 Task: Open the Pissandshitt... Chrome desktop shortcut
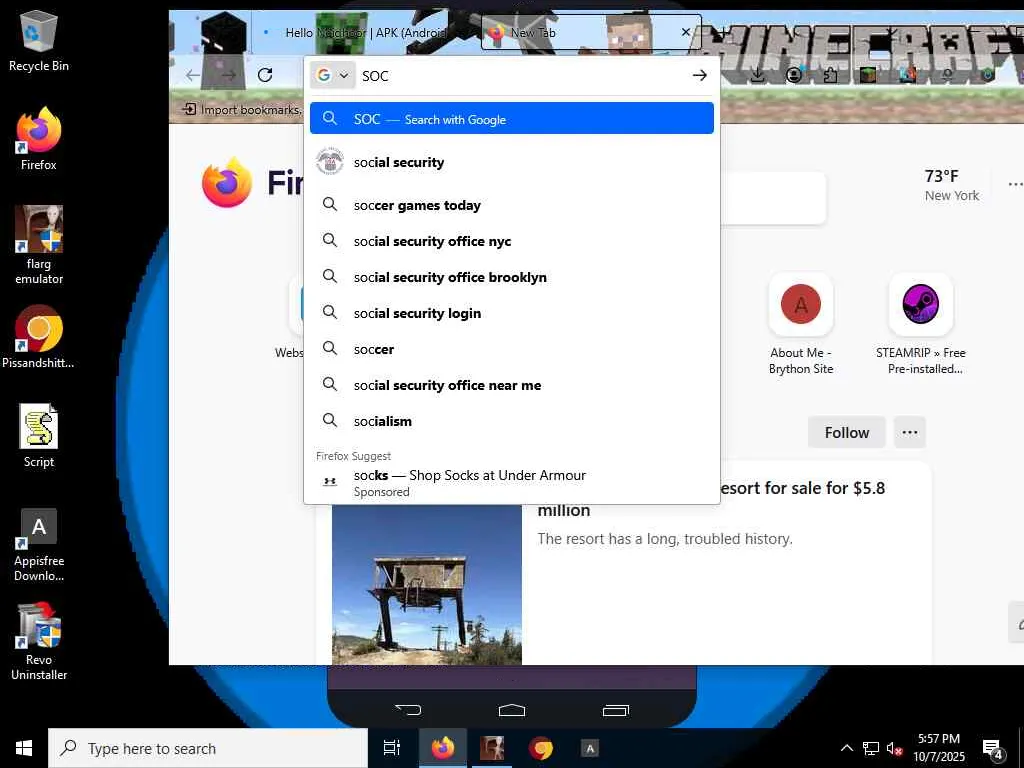point(39,337)
